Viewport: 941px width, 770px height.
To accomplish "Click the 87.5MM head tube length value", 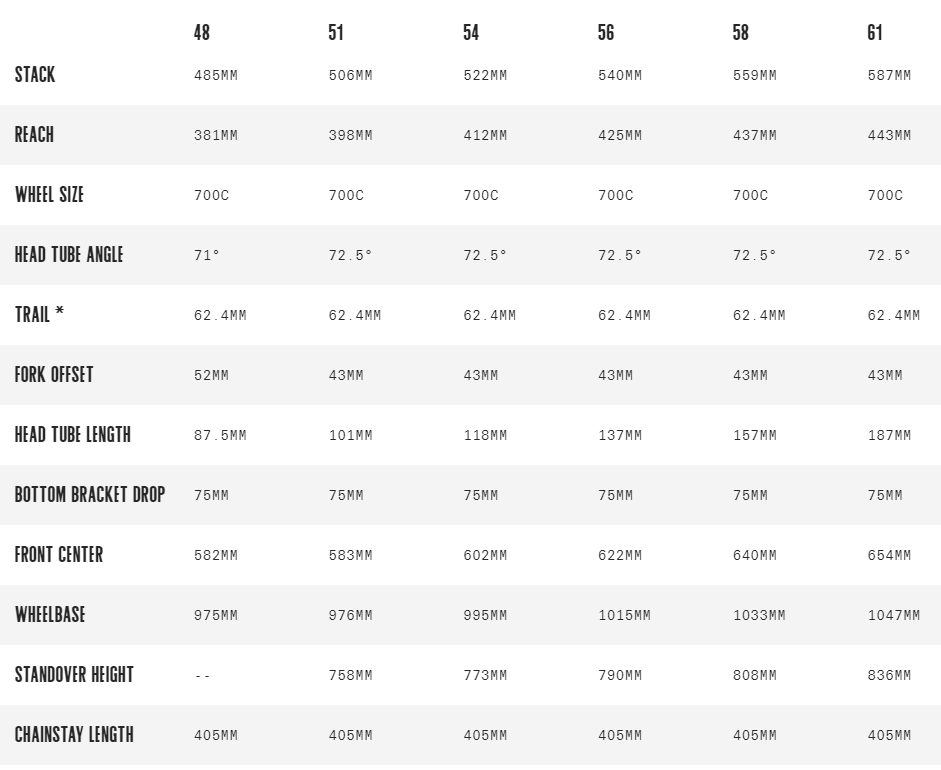I will (x=220, y=436).
